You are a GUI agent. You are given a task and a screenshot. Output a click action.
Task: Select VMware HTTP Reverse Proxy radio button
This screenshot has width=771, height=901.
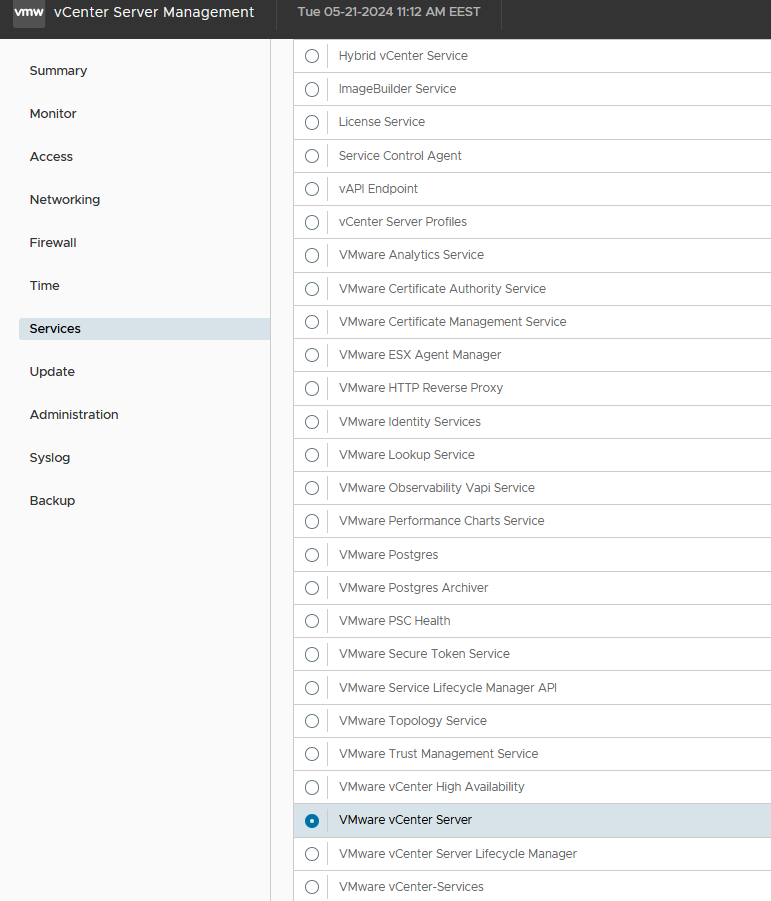coord(312,388)
